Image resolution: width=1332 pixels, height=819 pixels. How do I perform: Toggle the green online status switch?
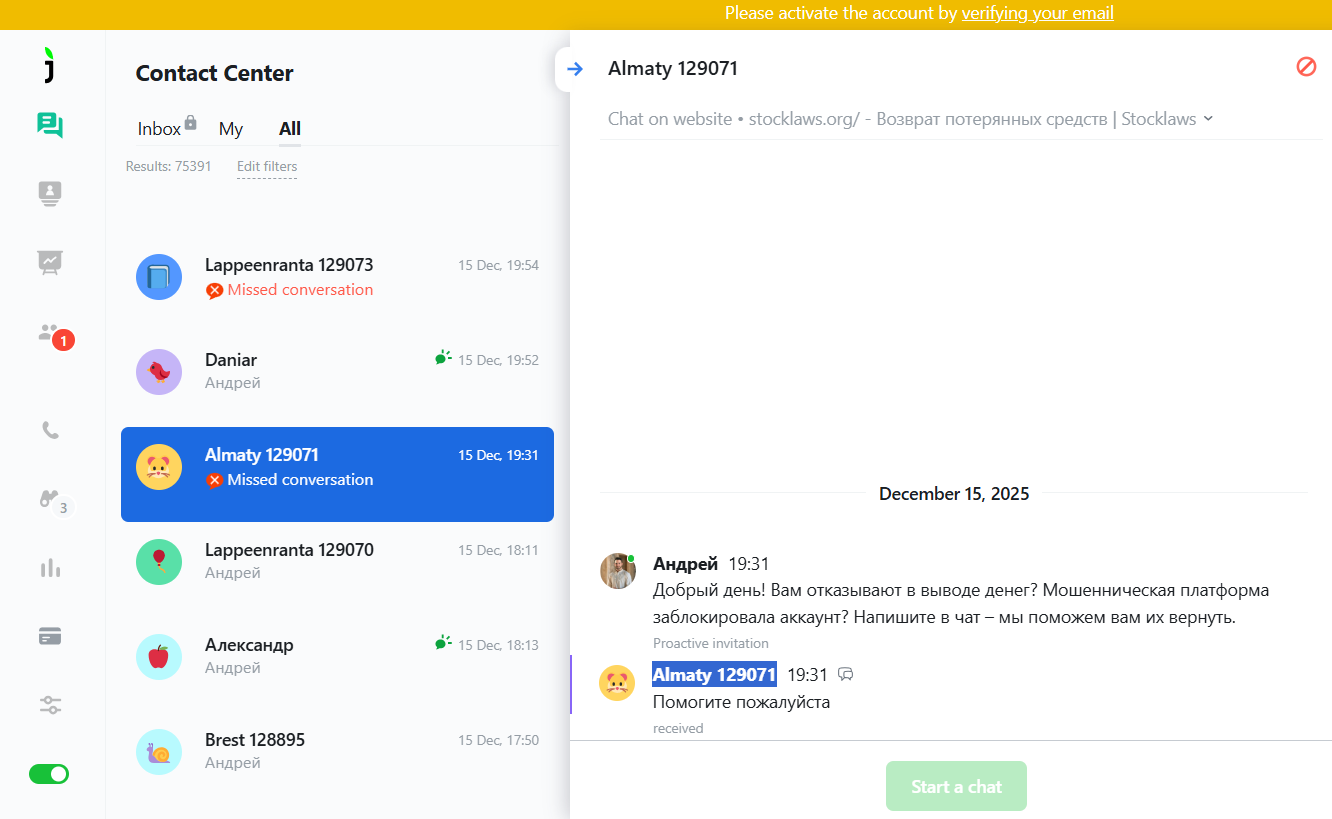tap(49, 773)
